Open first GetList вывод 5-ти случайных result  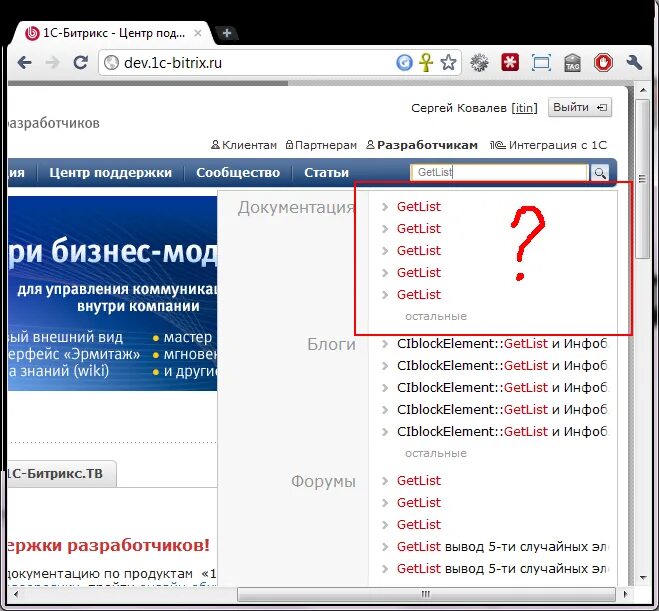502,547
